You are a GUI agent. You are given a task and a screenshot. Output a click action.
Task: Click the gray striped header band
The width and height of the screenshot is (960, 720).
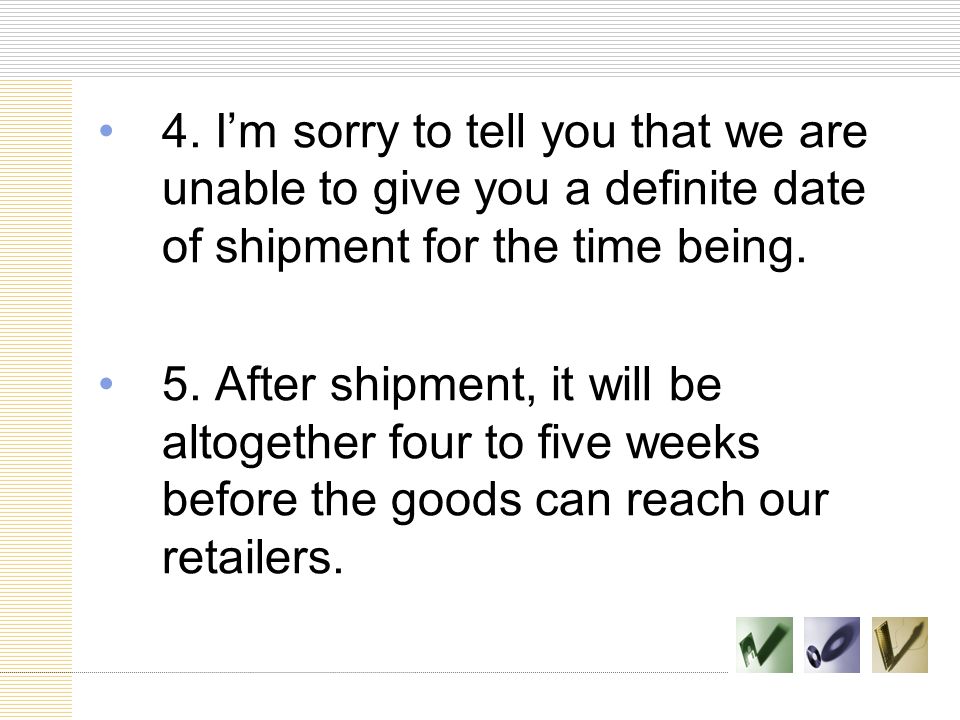point(480,38)
